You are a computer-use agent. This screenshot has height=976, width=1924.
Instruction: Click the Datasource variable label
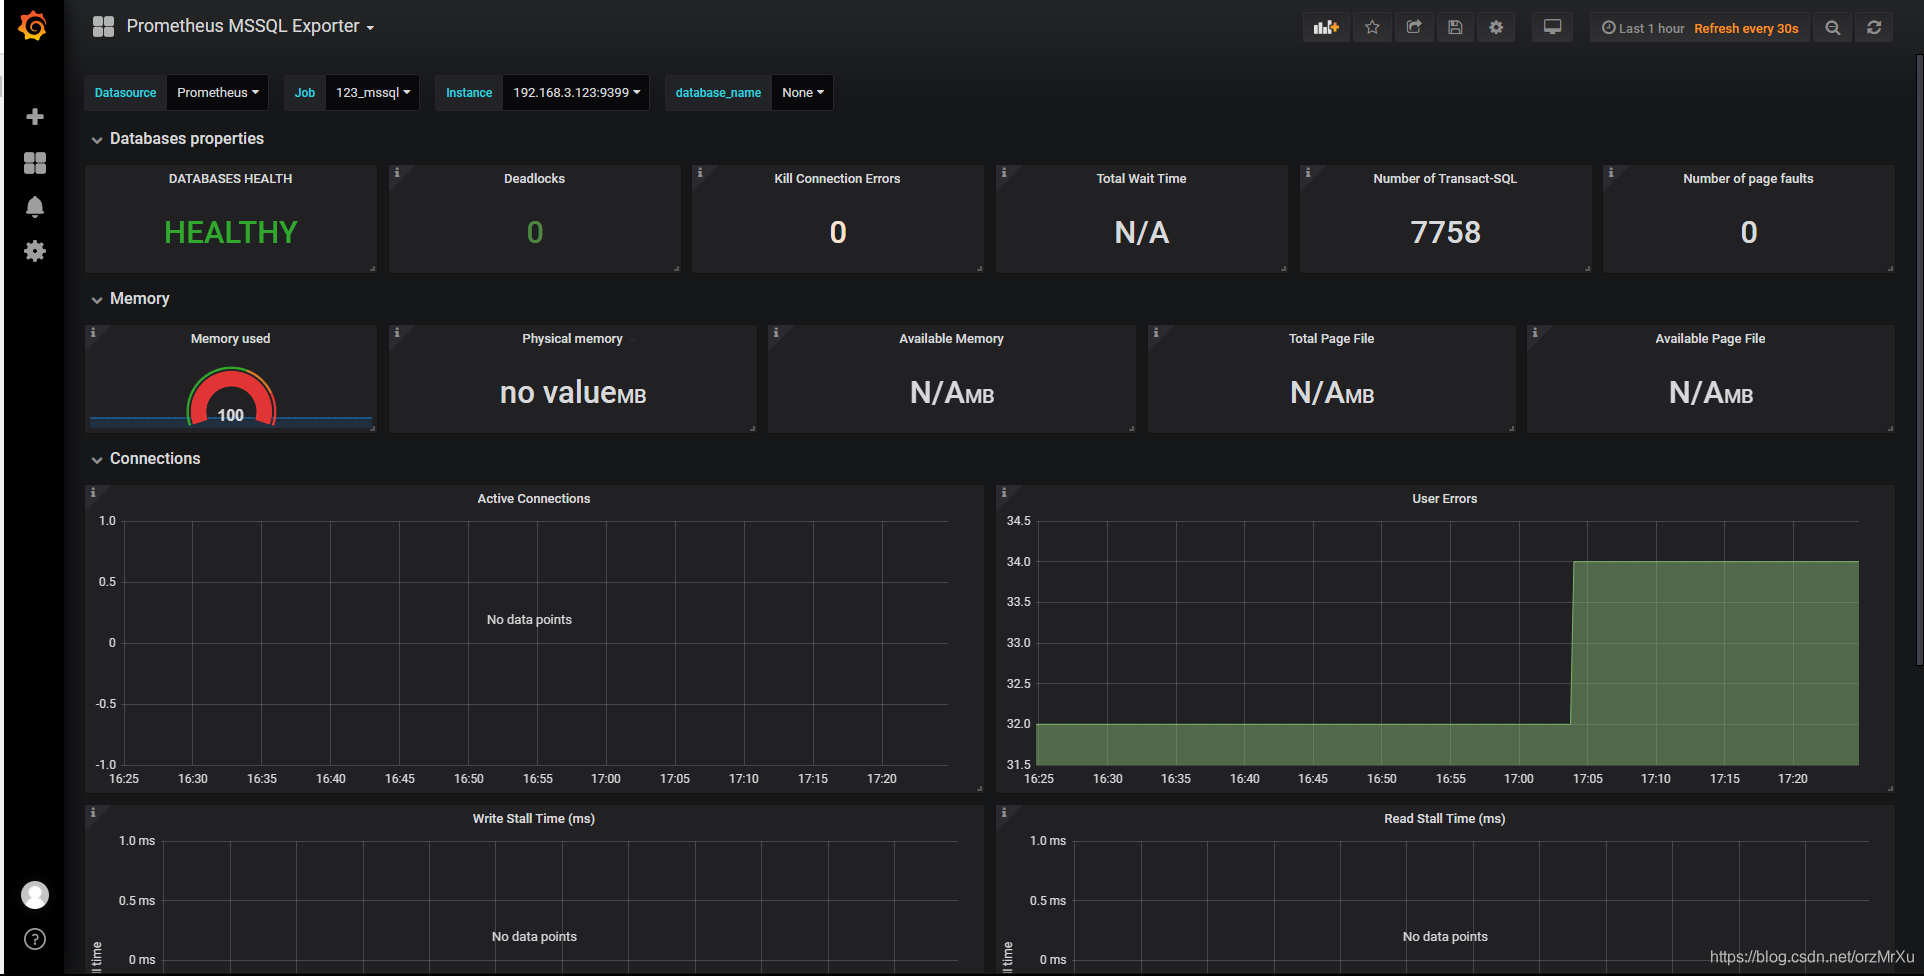point(125,93)
